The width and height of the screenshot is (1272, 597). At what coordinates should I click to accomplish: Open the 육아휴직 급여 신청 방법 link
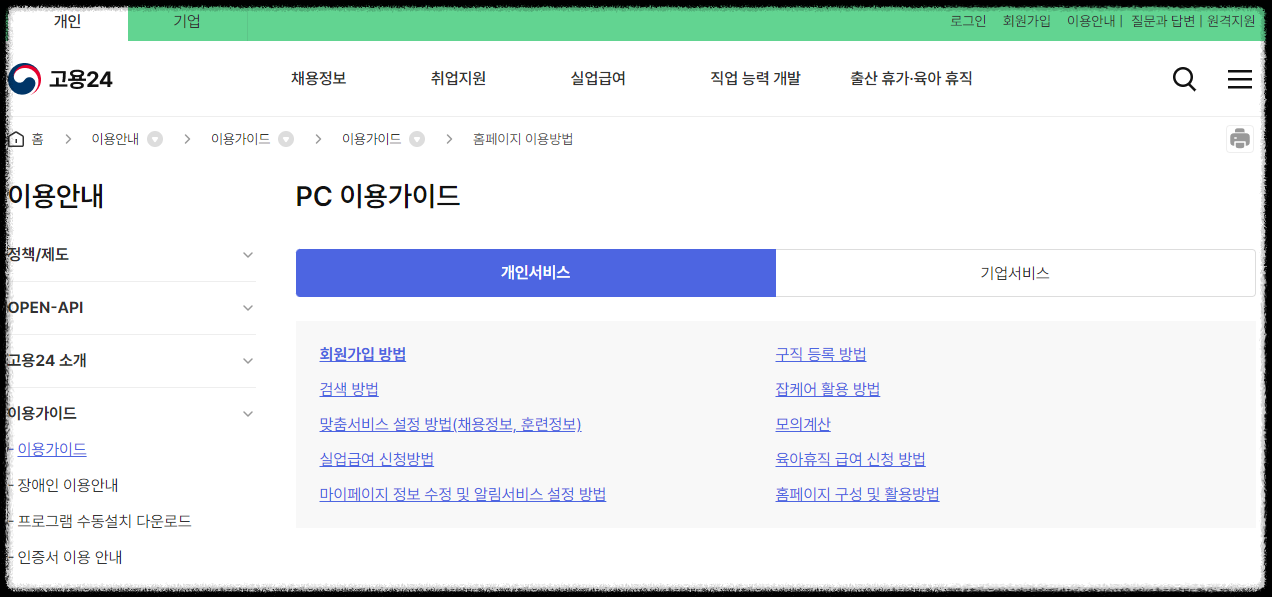(x=851, y=460)
